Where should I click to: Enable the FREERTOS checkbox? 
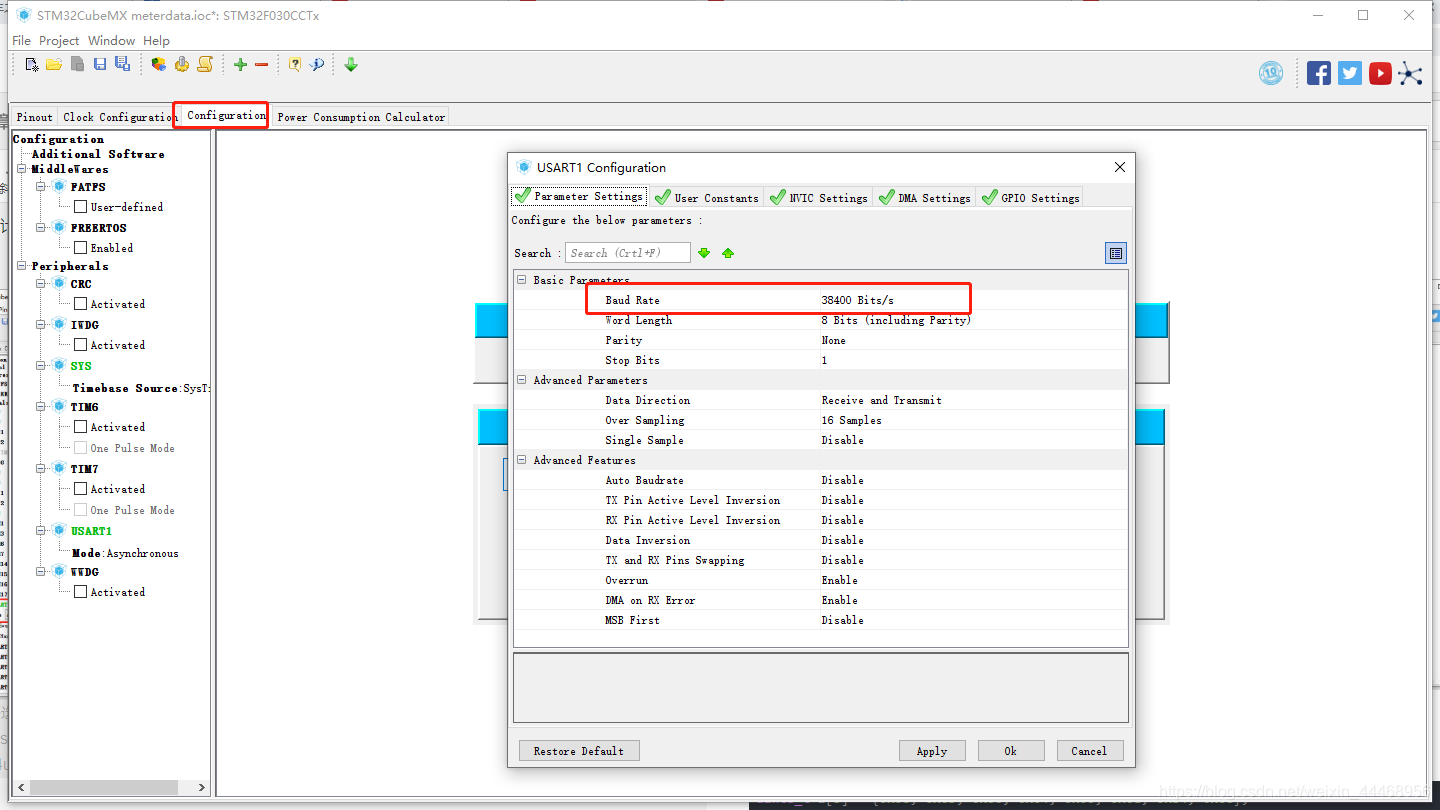tap(81, 248)
